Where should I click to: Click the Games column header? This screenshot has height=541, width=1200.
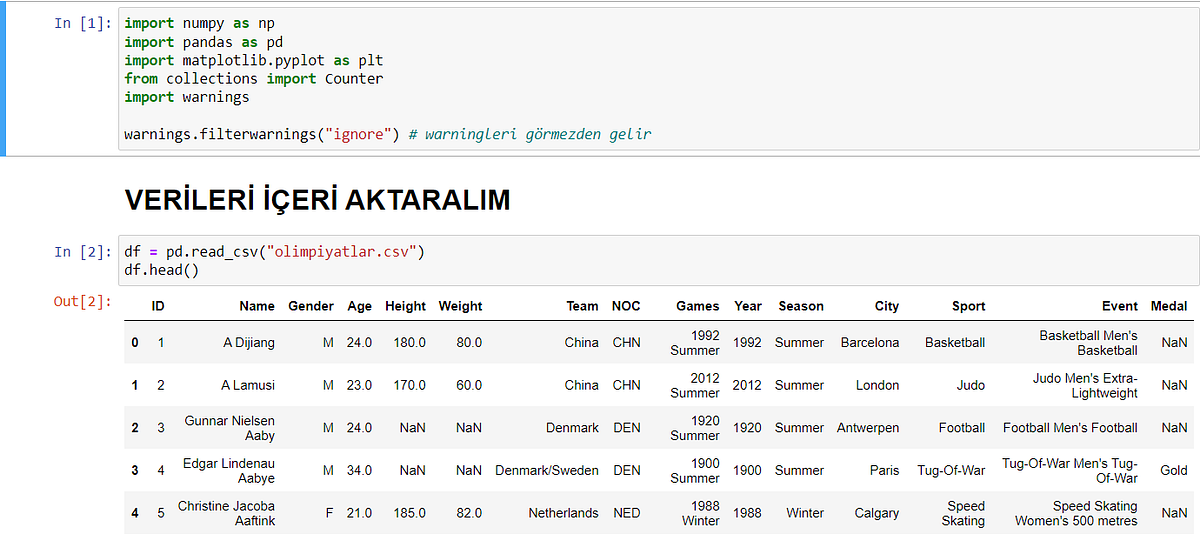[x=697, y=306]
